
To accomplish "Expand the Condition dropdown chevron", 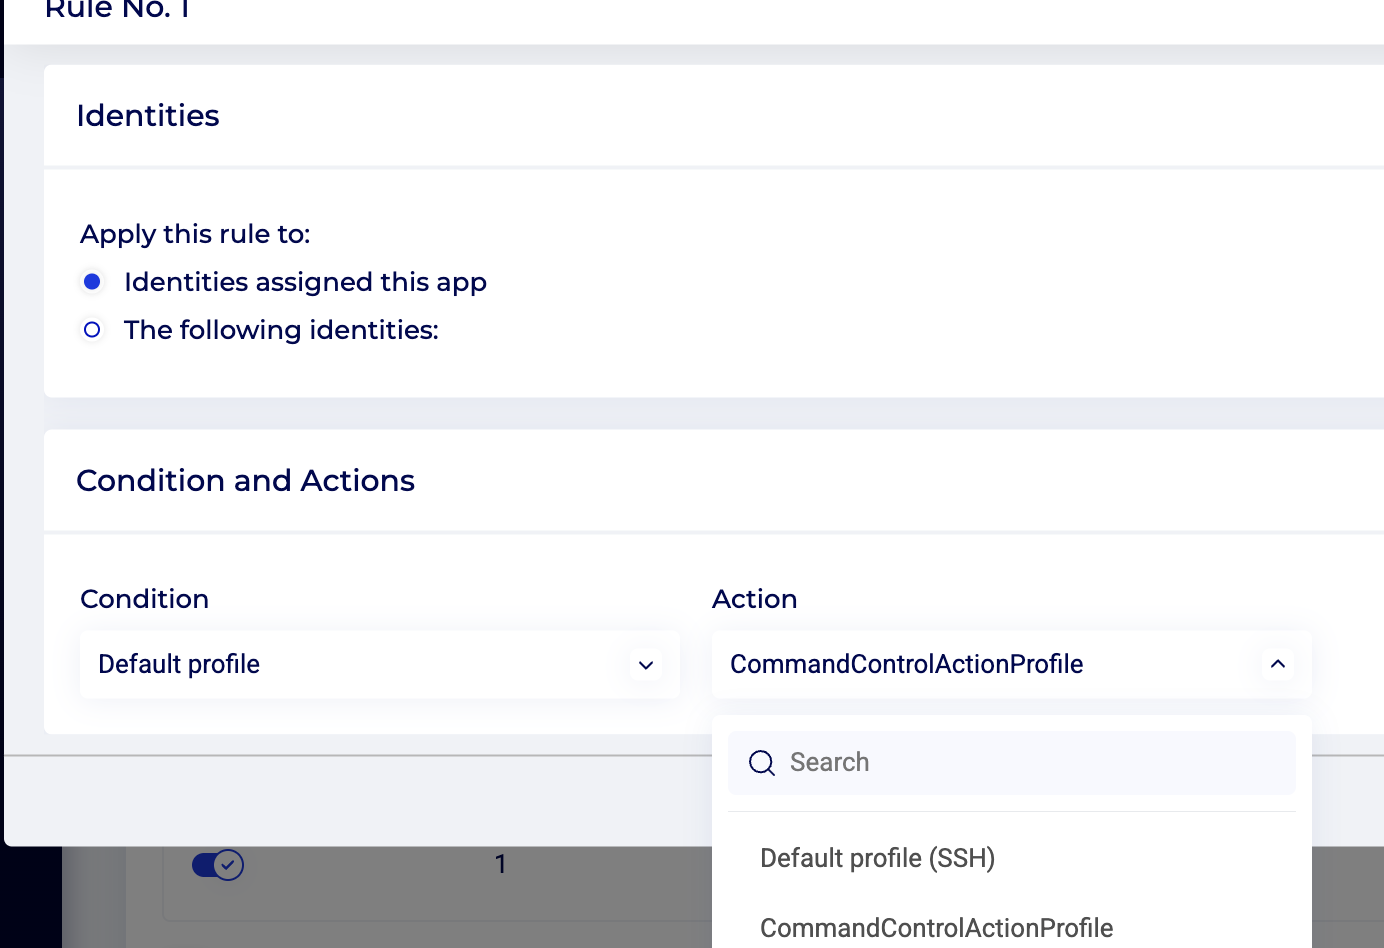I will tap(646, 665).
